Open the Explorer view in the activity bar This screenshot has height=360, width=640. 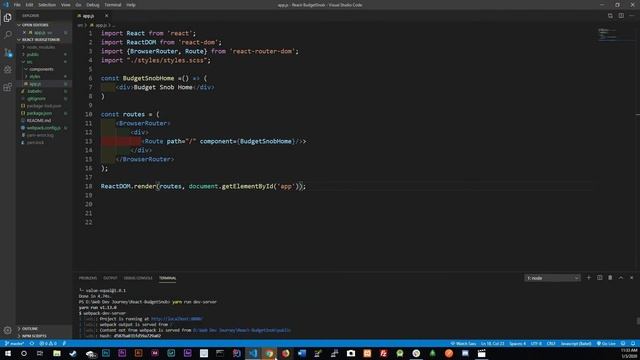[x=7, y=18]
